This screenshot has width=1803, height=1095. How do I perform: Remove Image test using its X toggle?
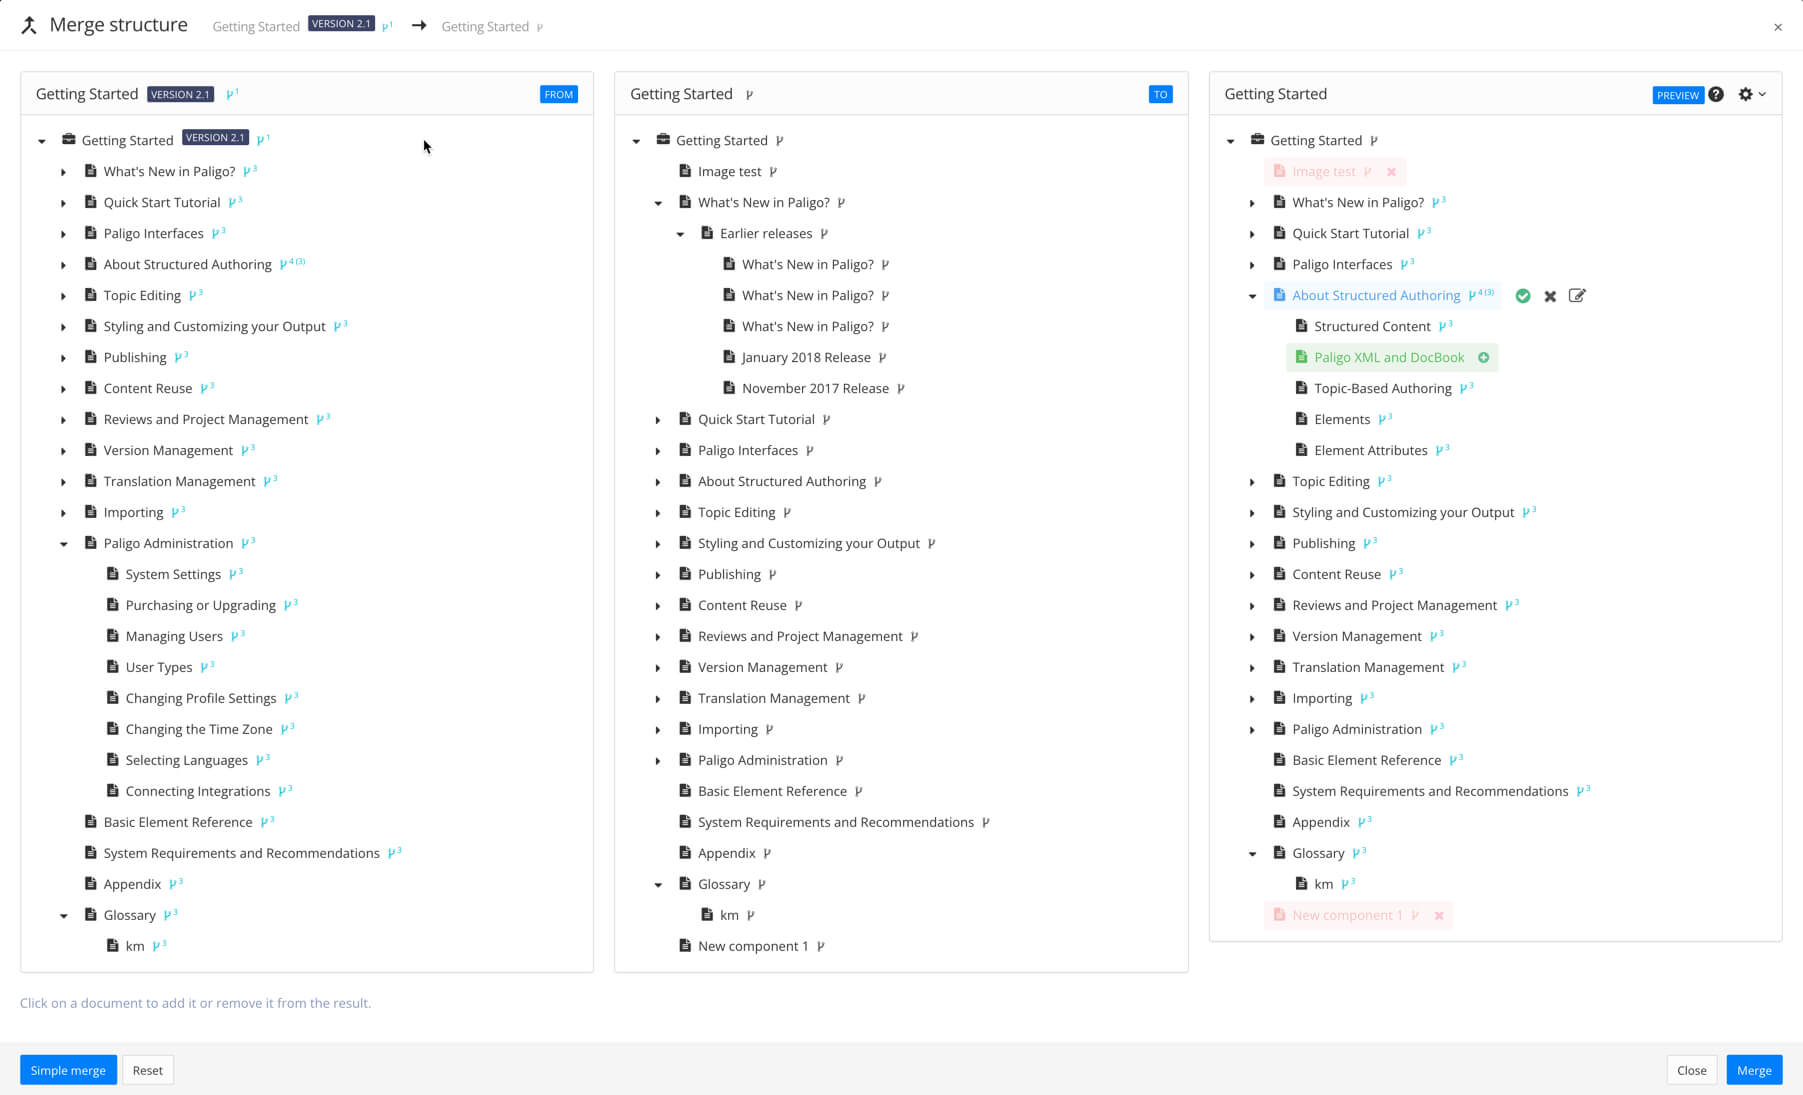coord(1392,171)
